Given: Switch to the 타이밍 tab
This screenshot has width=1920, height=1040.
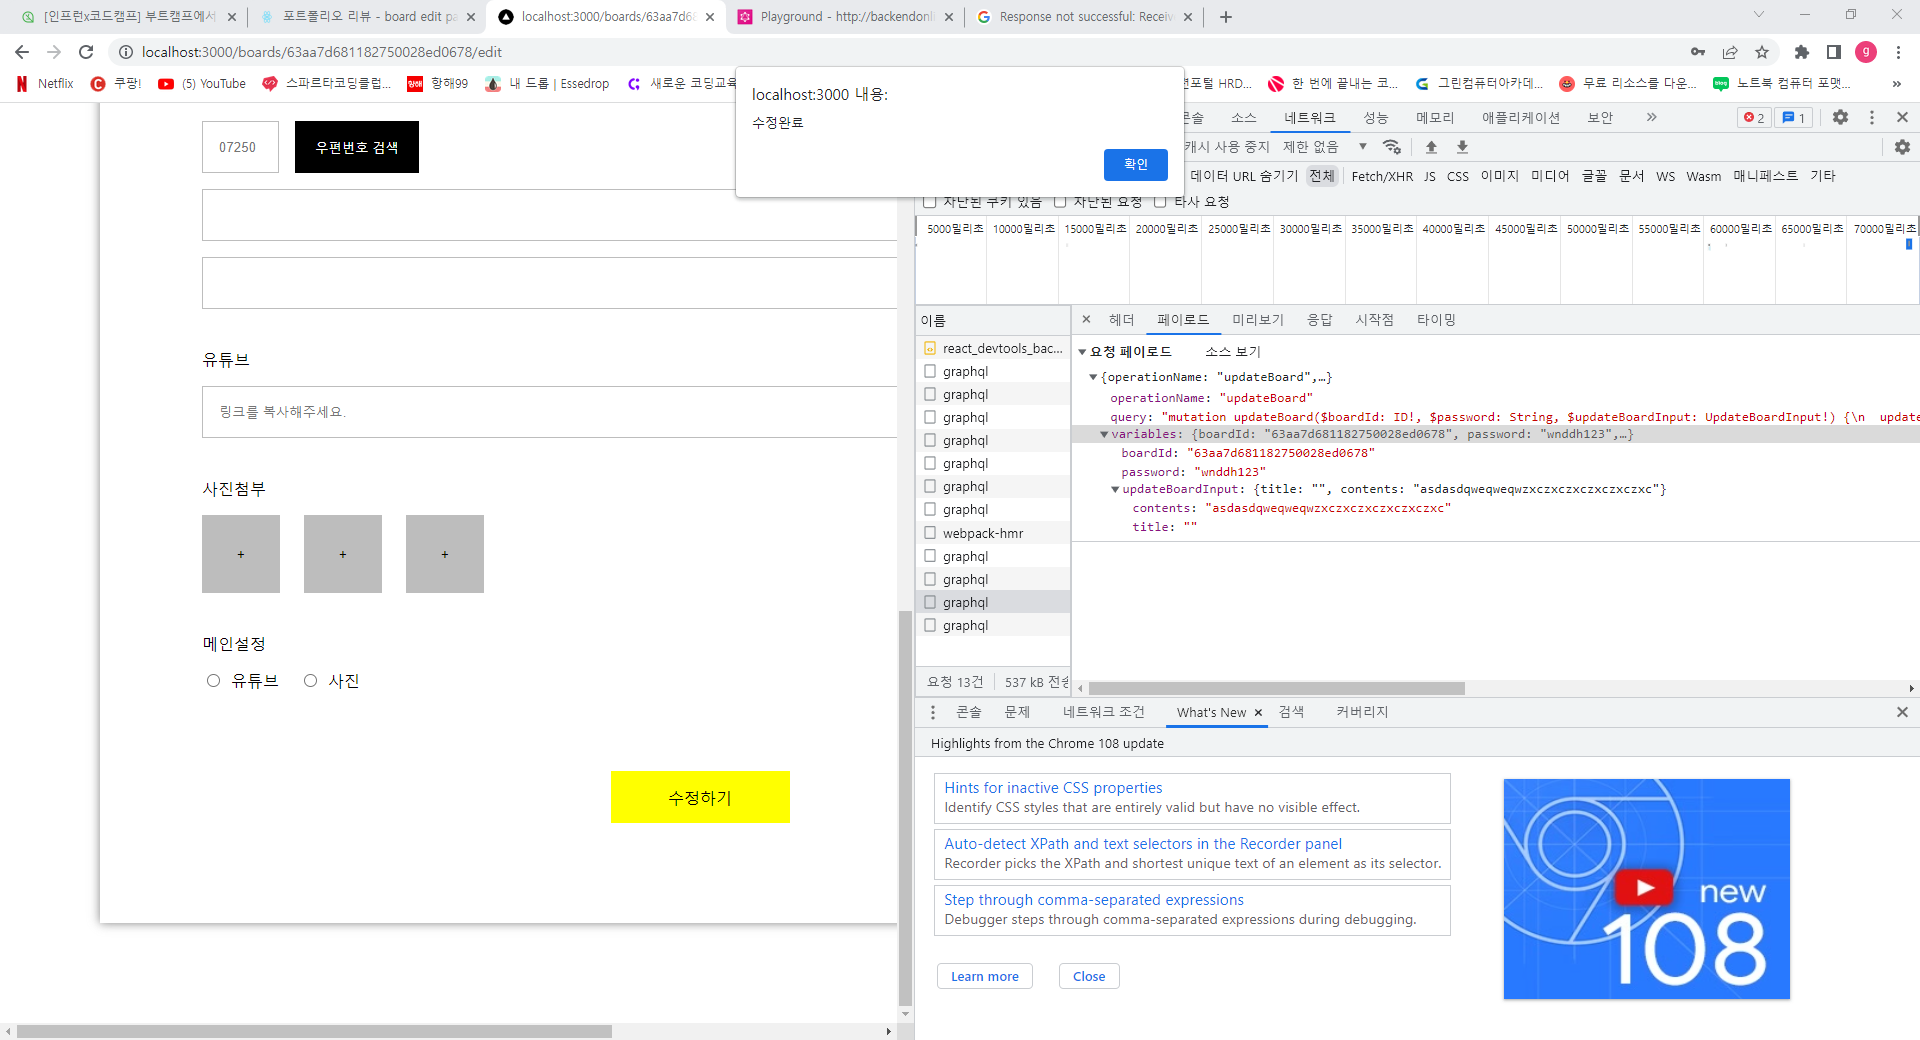Looking at the screenshot, I should click(x=1436, y=320).
